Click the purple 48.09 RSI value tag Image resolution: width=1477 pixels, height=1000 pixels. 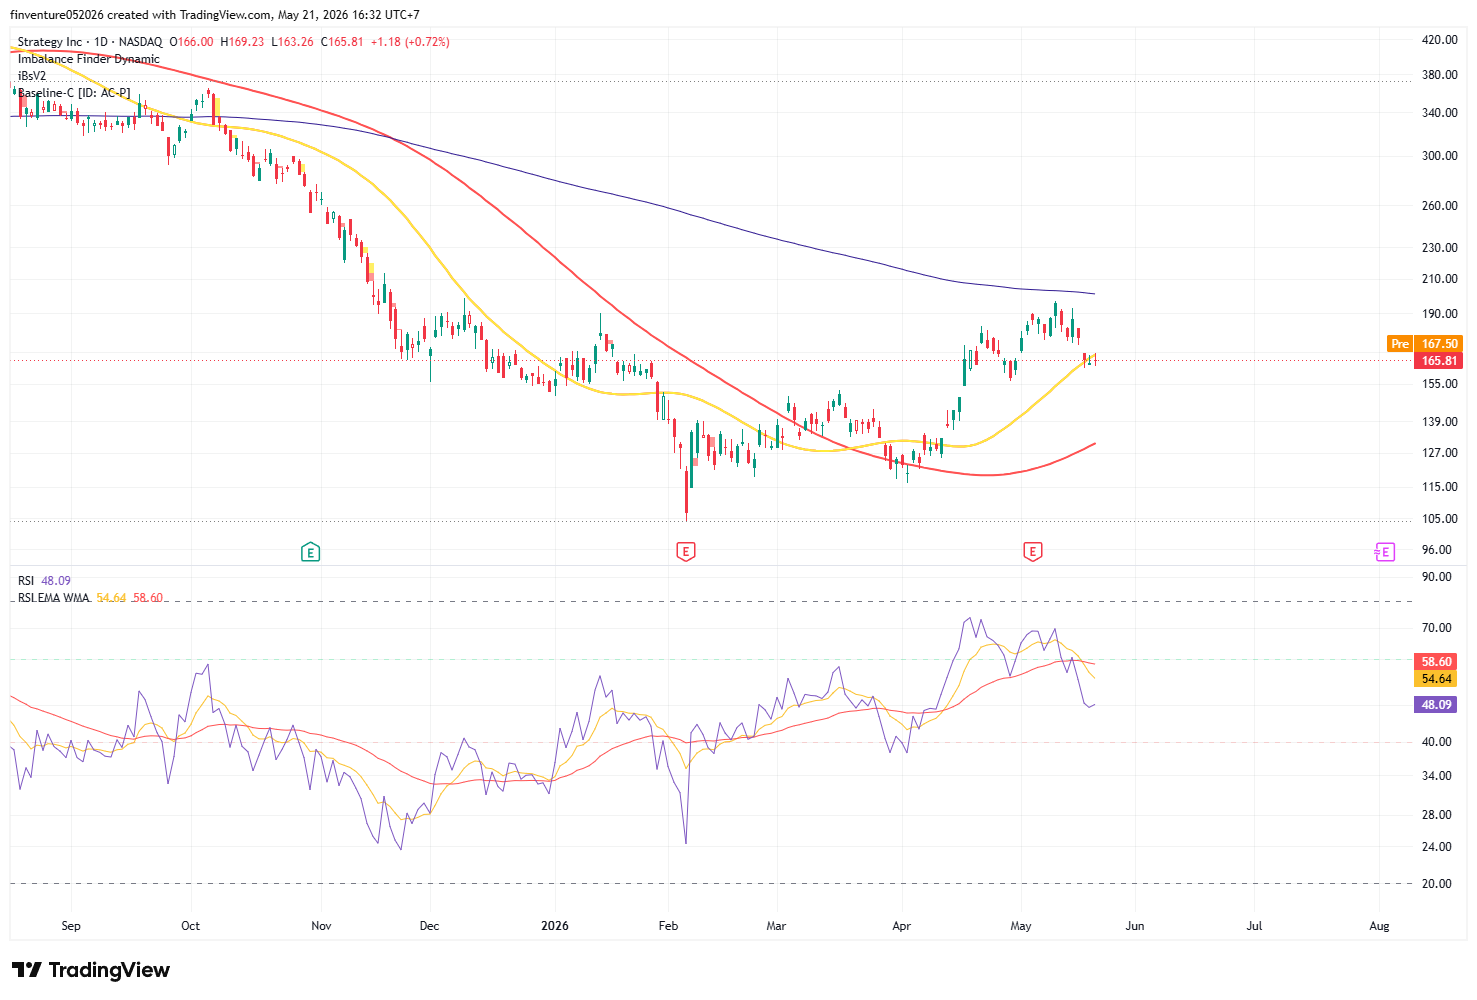pyautogui.click(x=1437, y=704)
